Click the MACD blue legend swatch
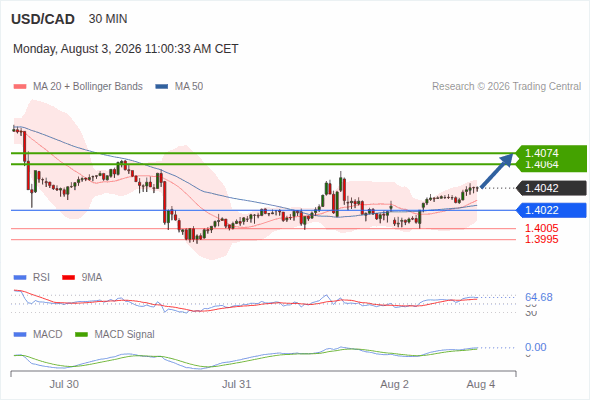This screenshot has width=590, height=400. 20,335
